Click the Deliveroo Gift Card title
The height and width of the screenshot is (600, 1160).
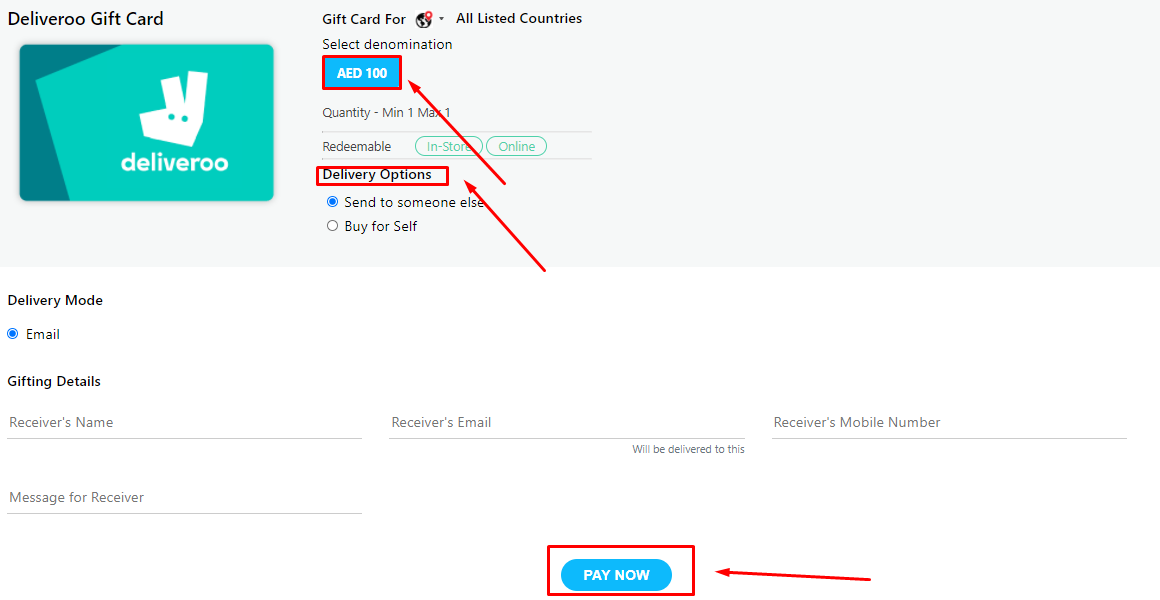pos(86,18)
